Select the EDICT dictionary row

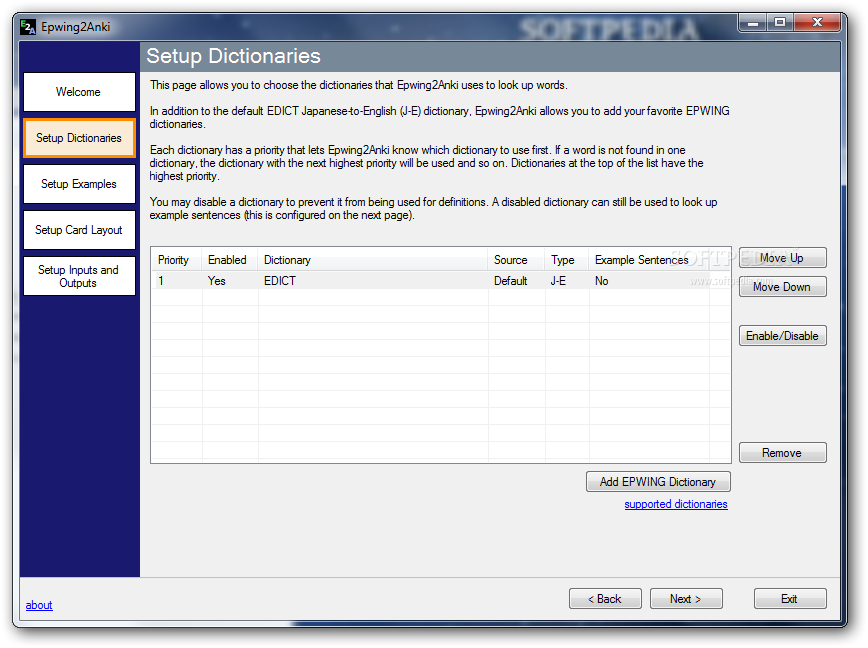coord(431,281)
